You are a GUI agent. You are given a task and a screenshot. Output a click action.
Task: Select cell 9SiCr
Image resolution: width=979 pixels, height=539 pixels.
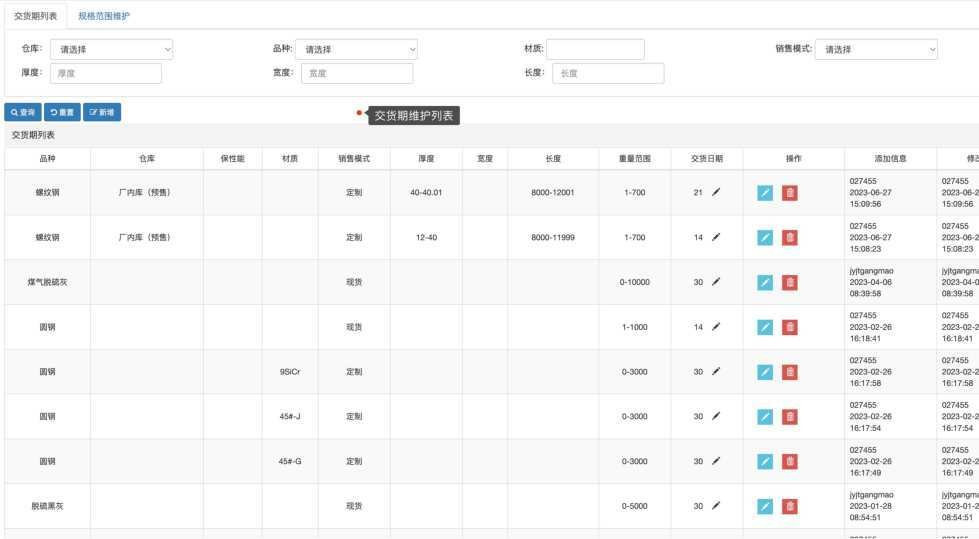click(290, 372)
